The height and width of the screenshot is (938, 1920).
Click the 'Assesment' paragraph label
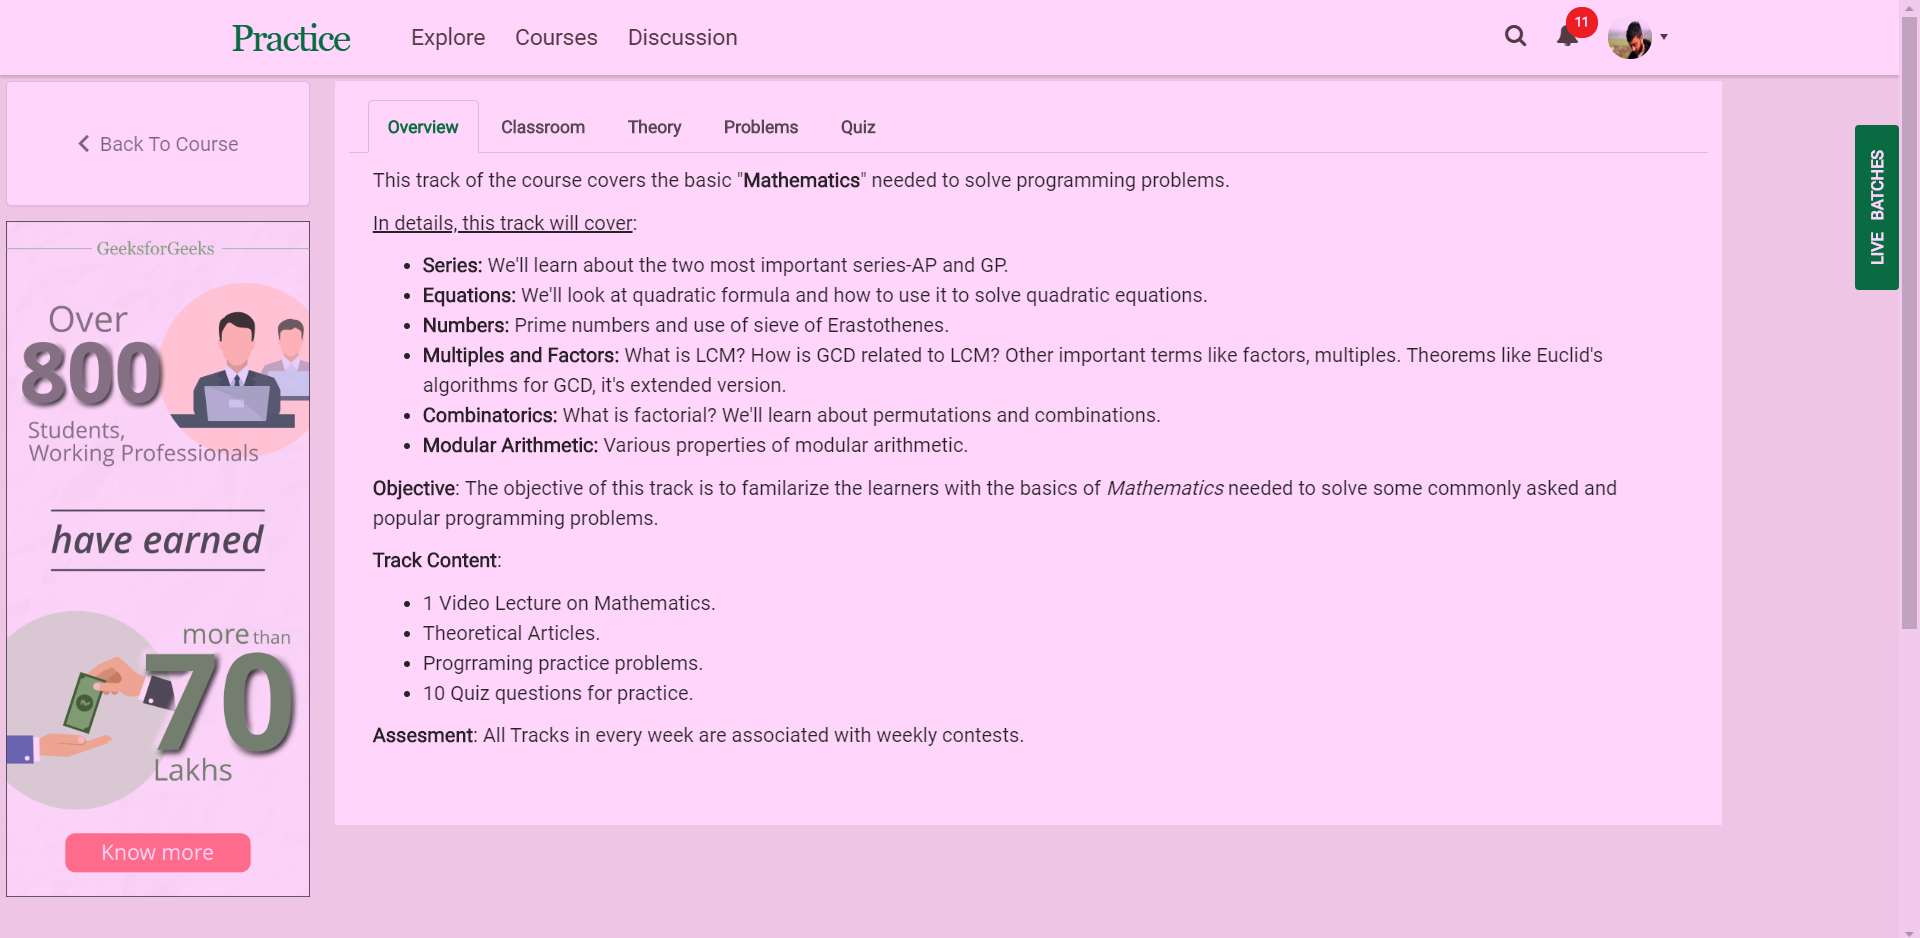tap(423, 735)
